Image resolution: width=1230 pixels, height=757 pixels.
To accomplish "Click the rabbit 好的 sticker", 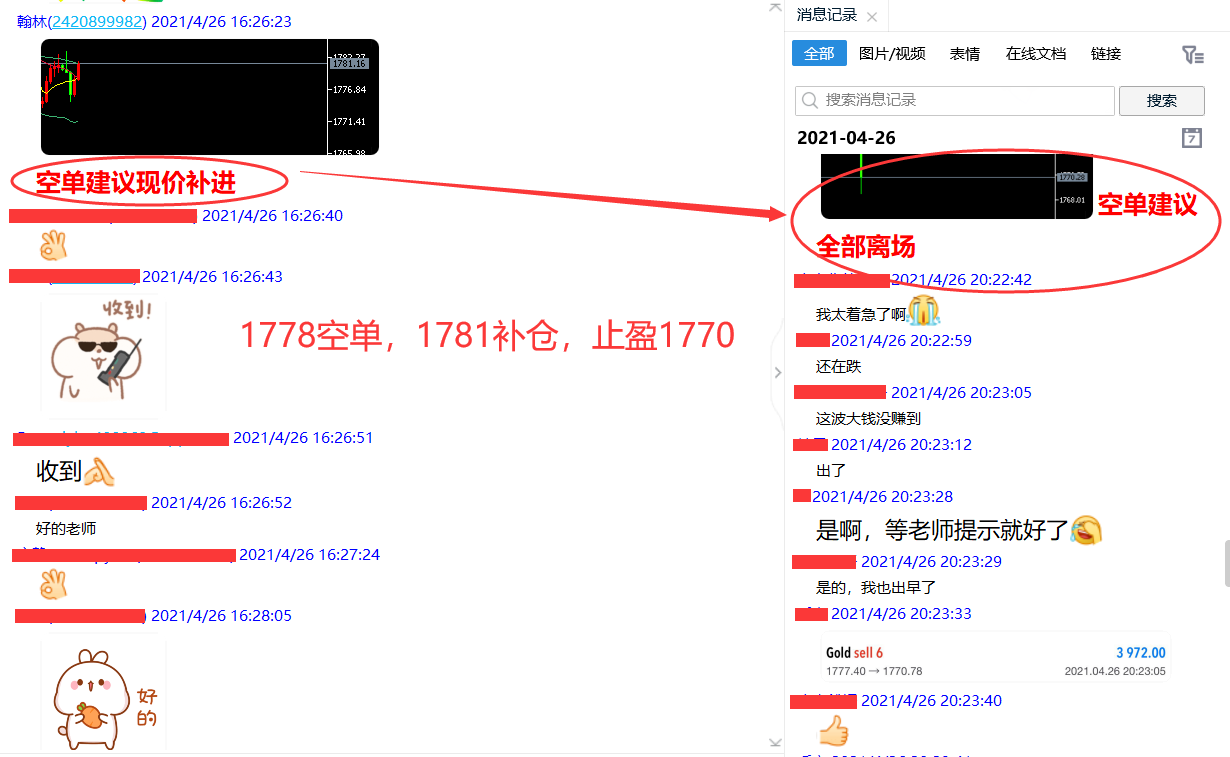I will coord(103,692).
